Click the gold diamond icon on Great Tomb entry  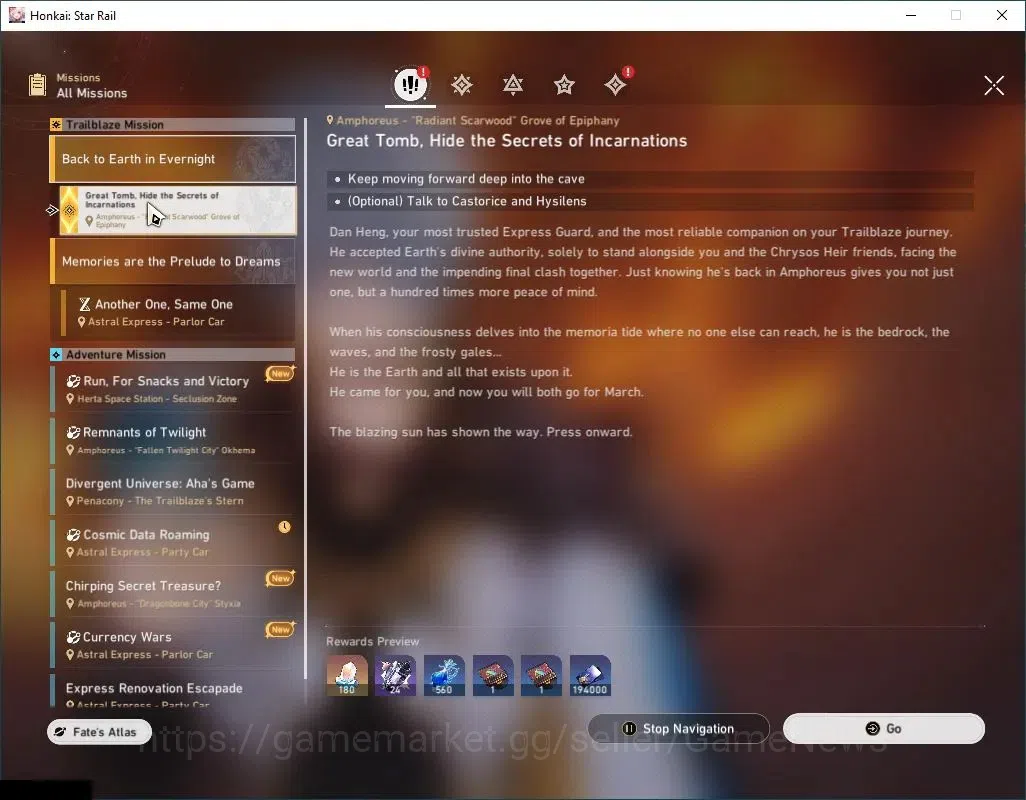click(x=69, y=210)
